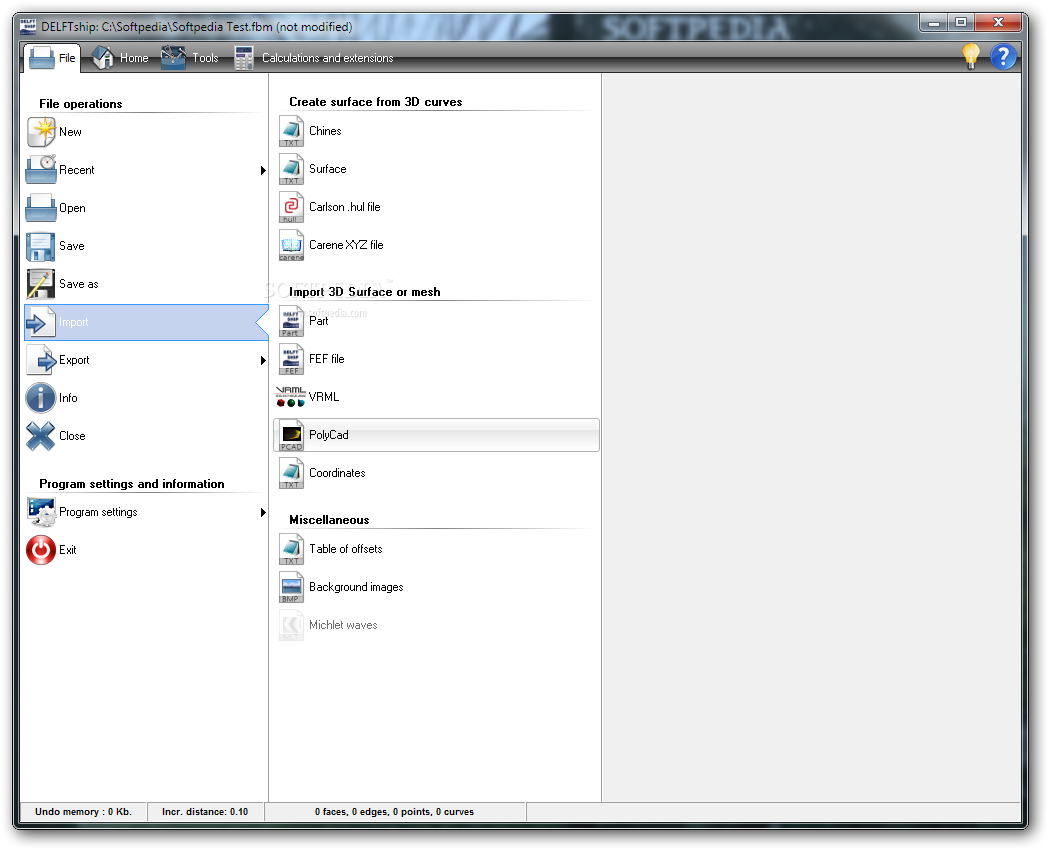
Task: Click the Surface TXT import icon
Action: [292, 169]
